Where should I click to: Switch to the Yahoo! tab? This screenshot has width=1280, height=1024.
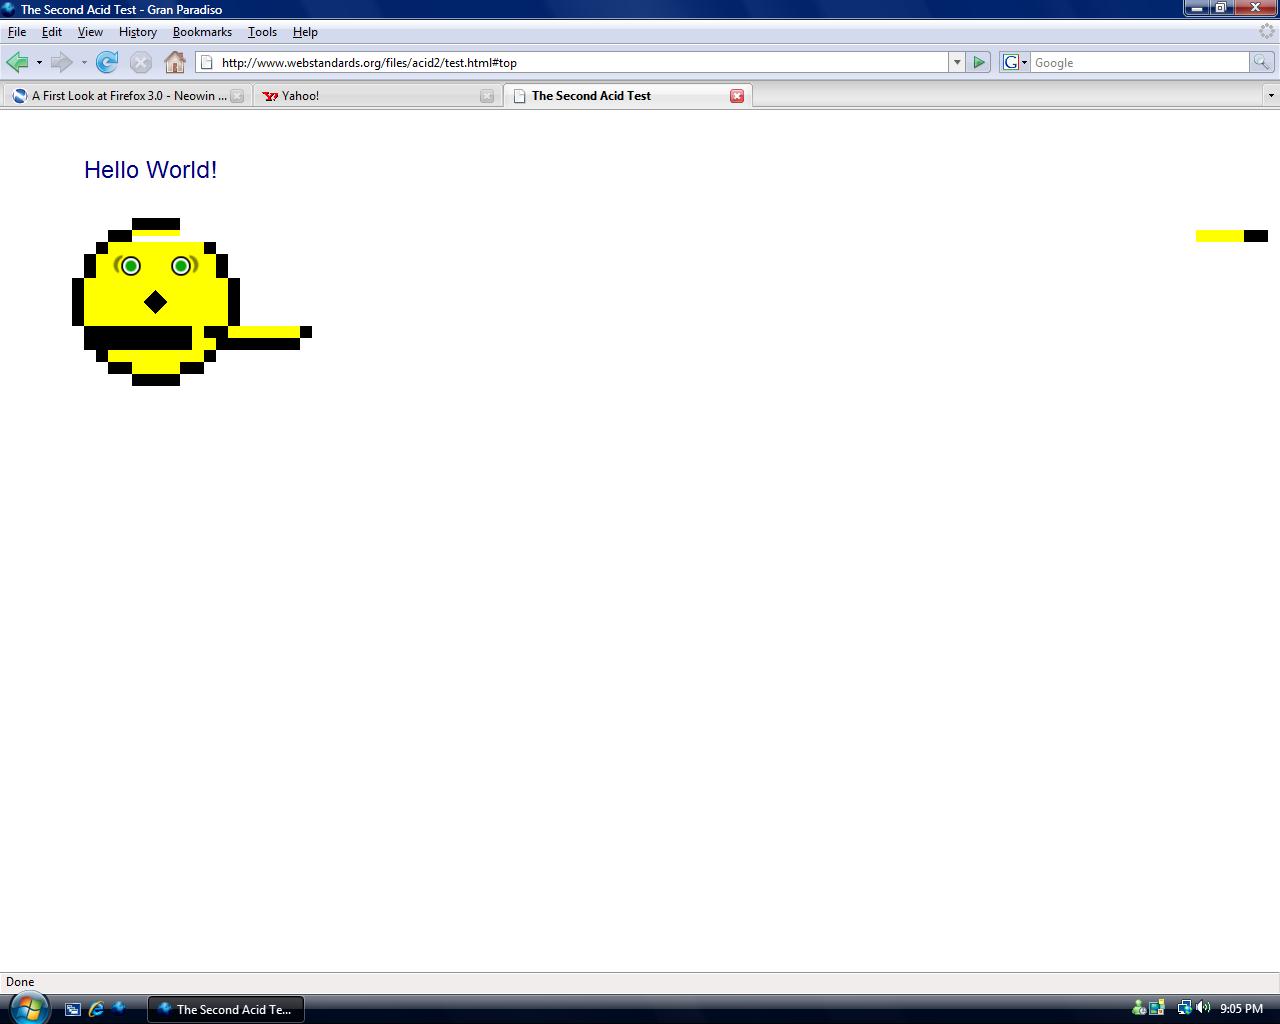click(x=377, y=96)
